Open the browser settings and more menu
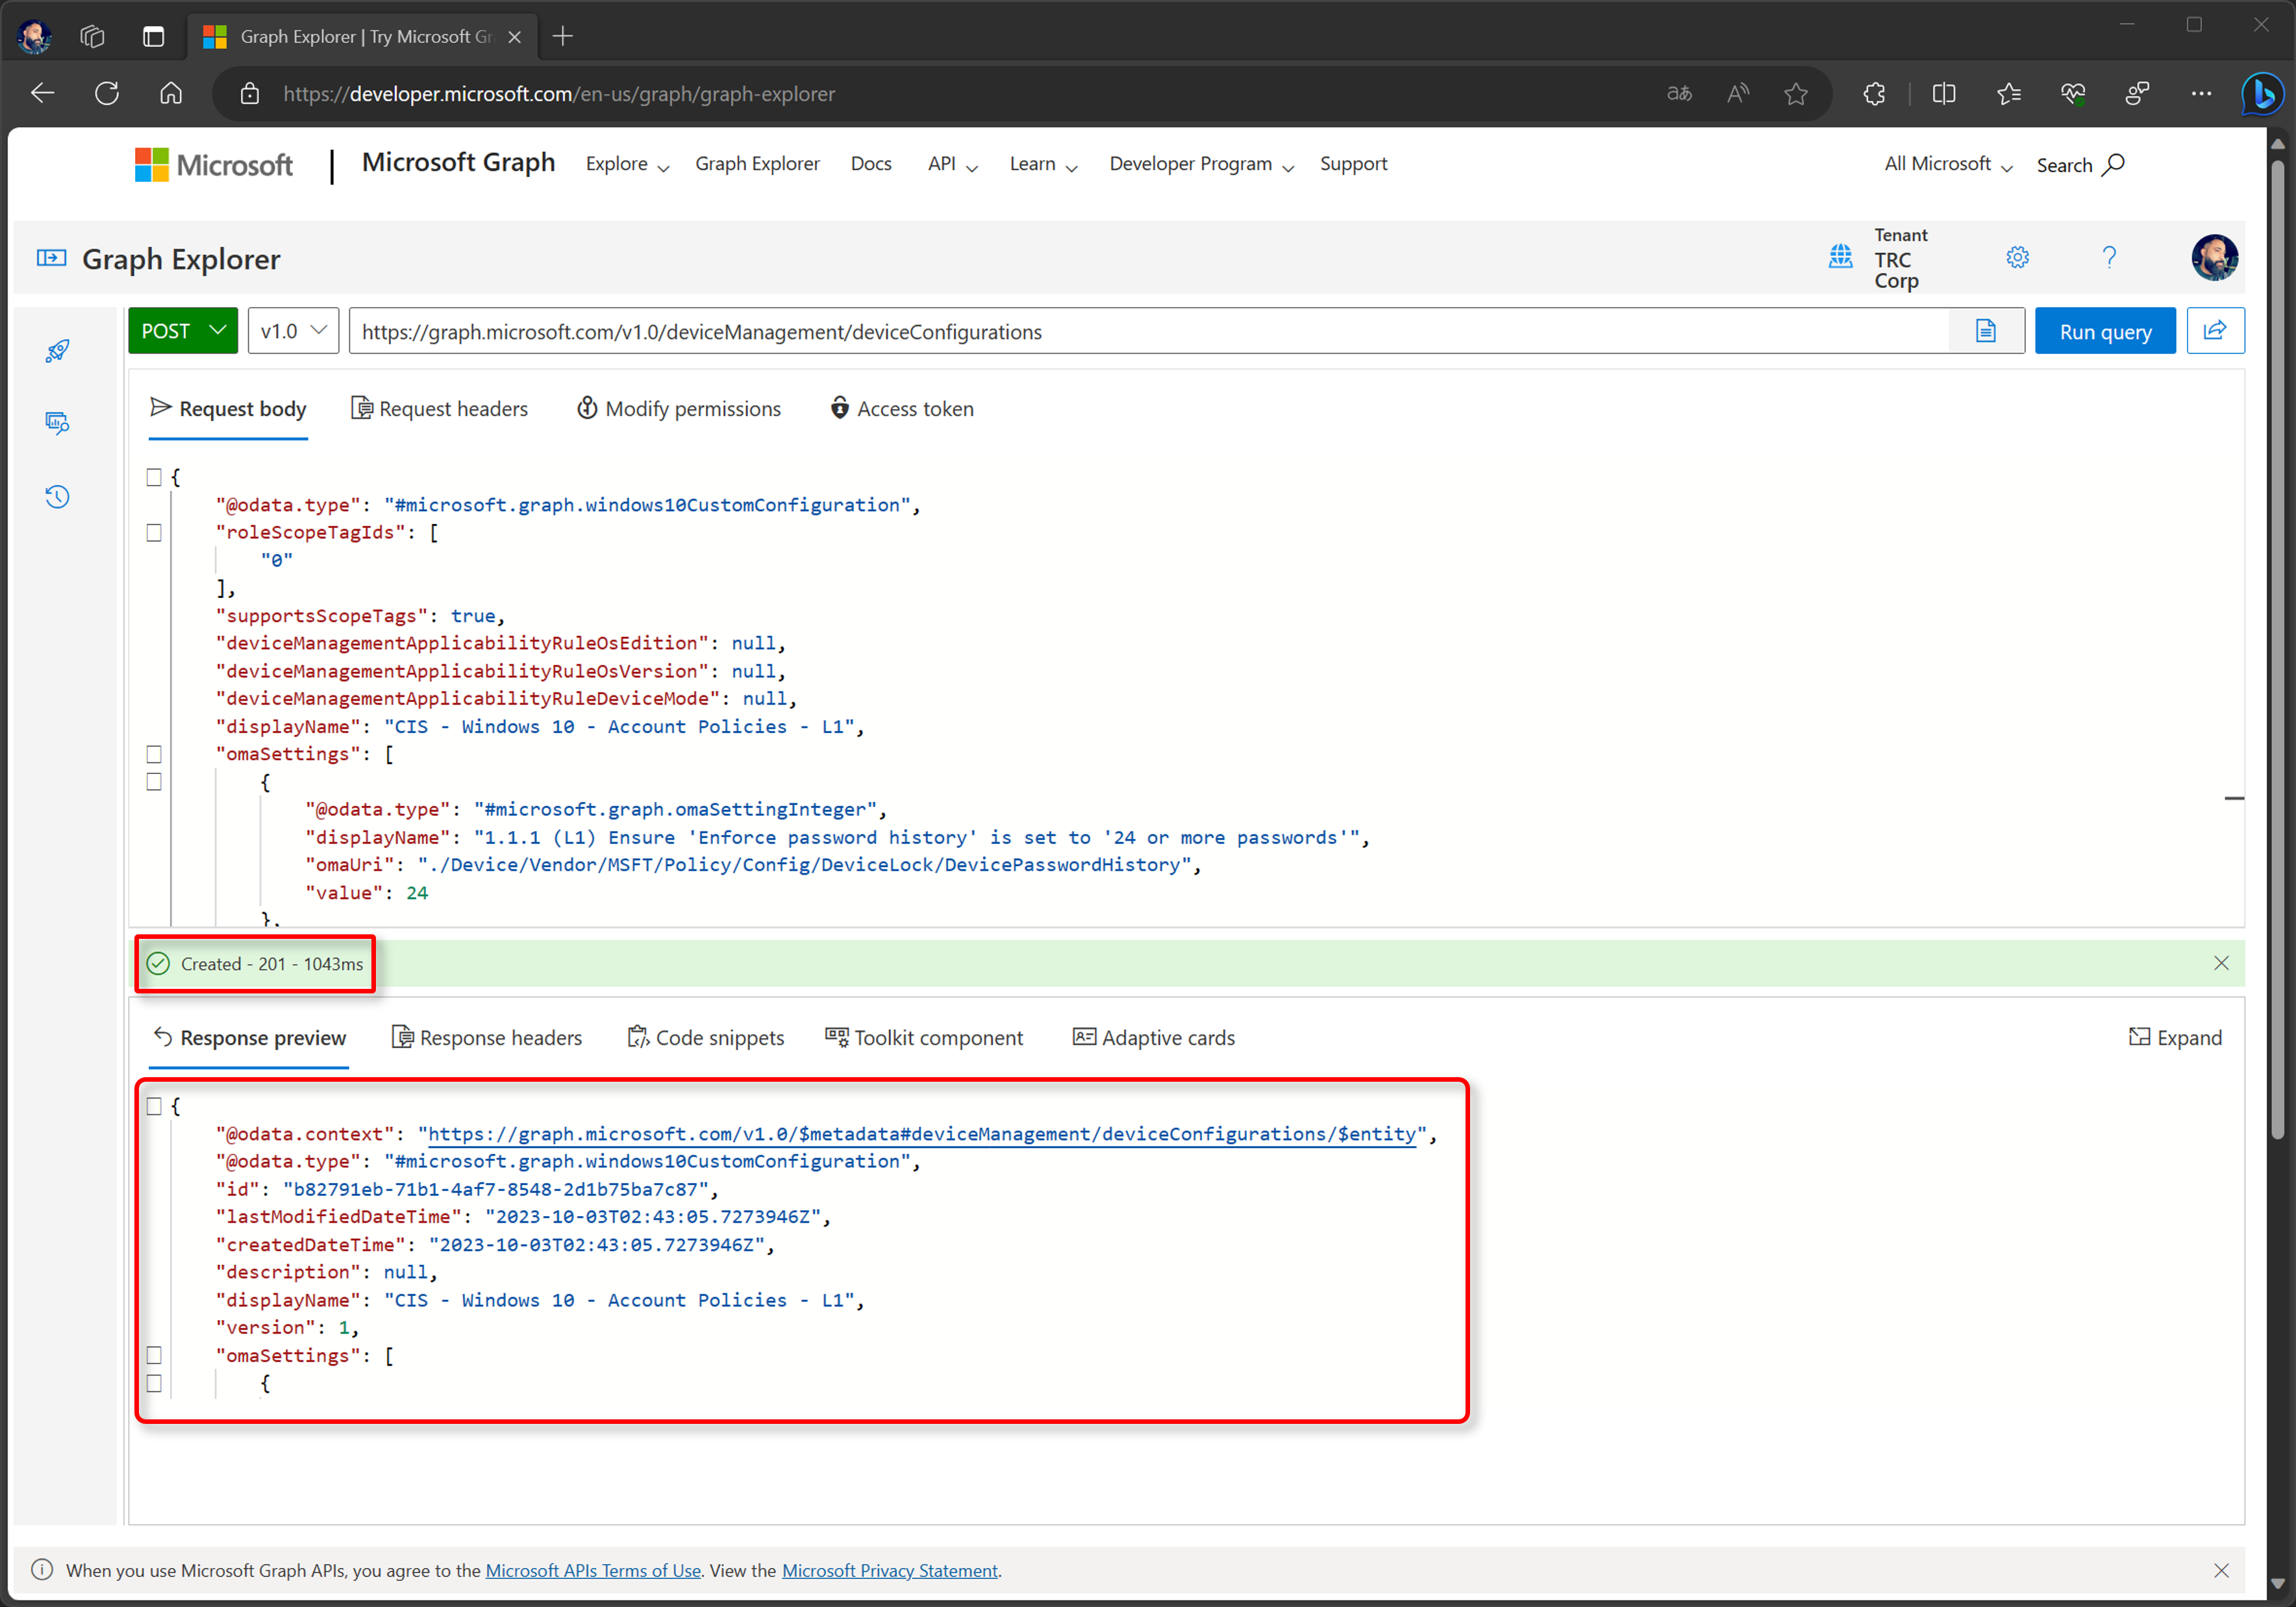Viewport: 2296px width, 1607px height. [x=2201, y=94]
